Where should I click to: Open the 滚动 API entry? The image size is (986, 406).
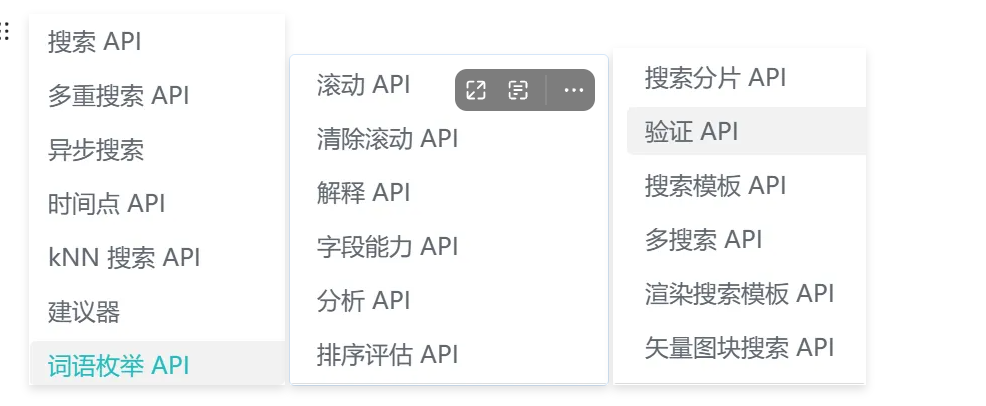pos(363,84)
